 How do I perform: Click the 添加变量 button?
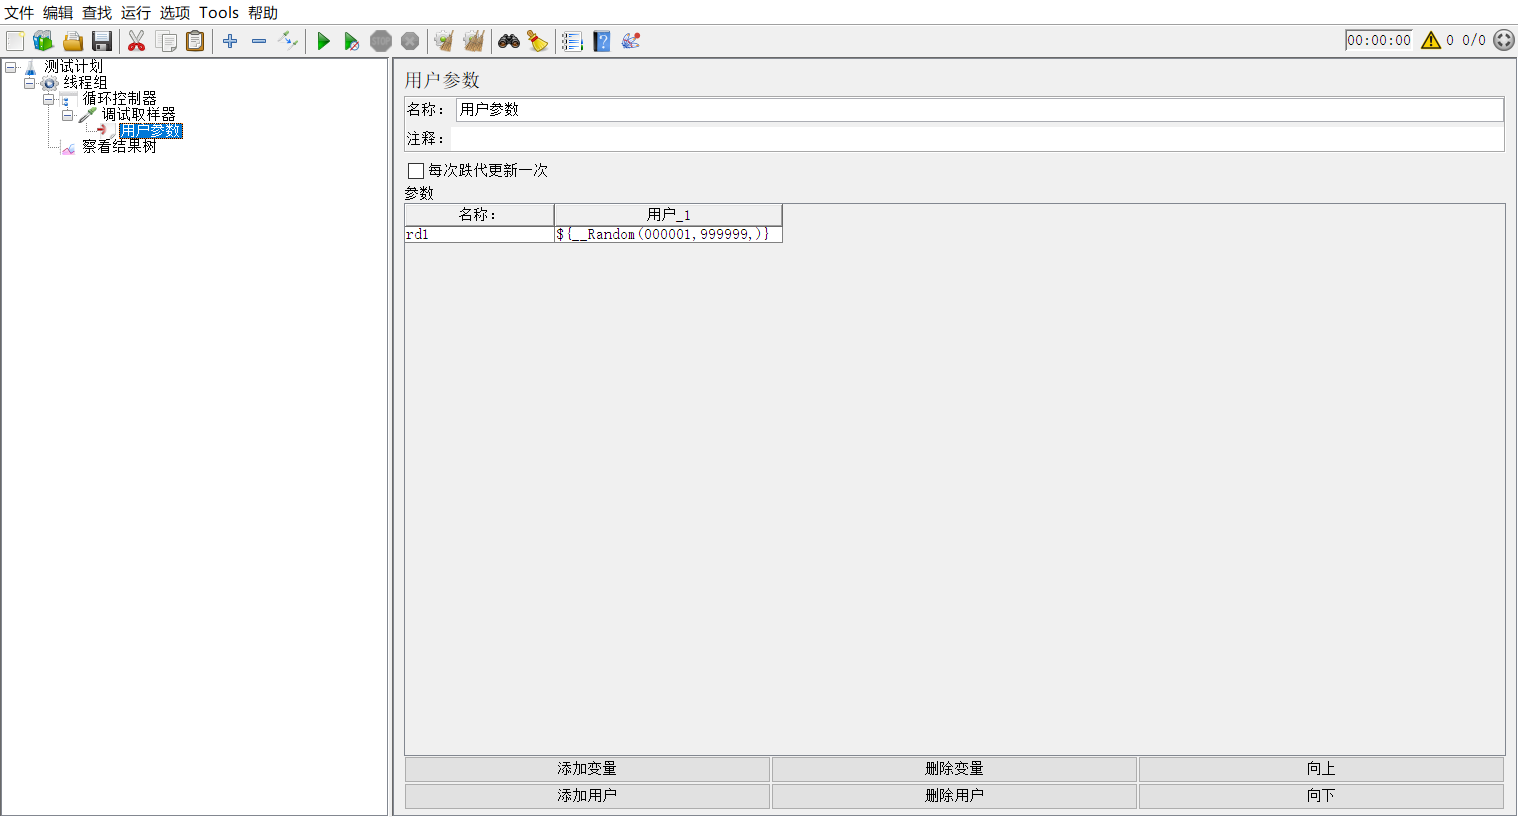[586, 768]
